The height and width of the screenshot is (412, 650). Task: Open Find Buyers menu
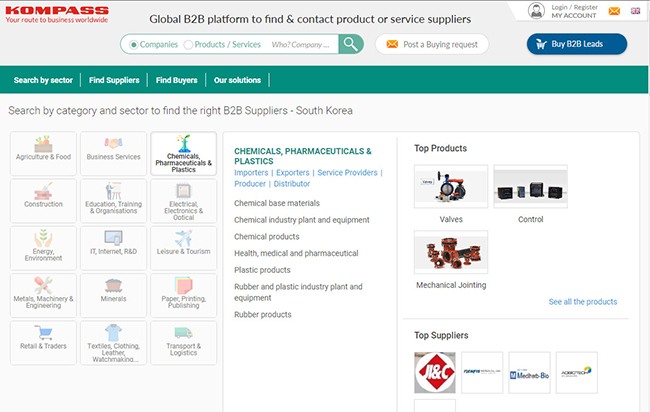pyautogui.click(x=177, y=80)
